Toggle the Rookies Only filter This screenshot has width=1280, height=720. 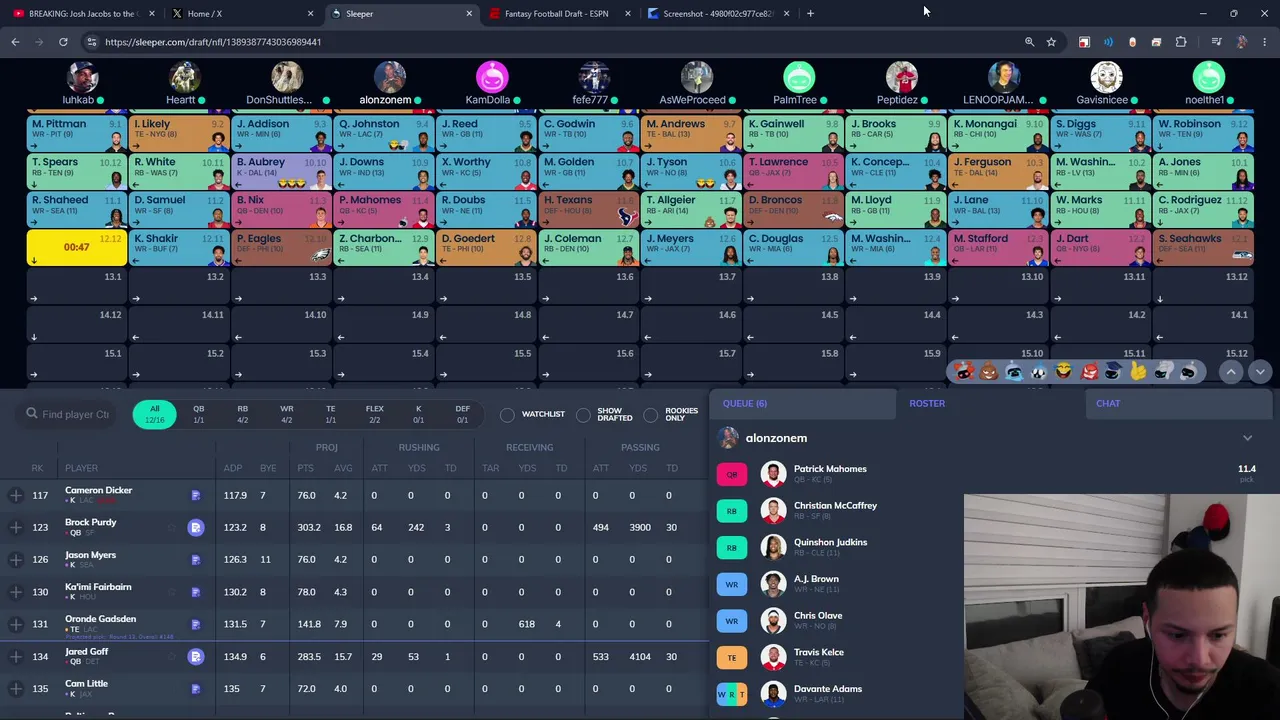pyautogui.click(x=652, y=414)
